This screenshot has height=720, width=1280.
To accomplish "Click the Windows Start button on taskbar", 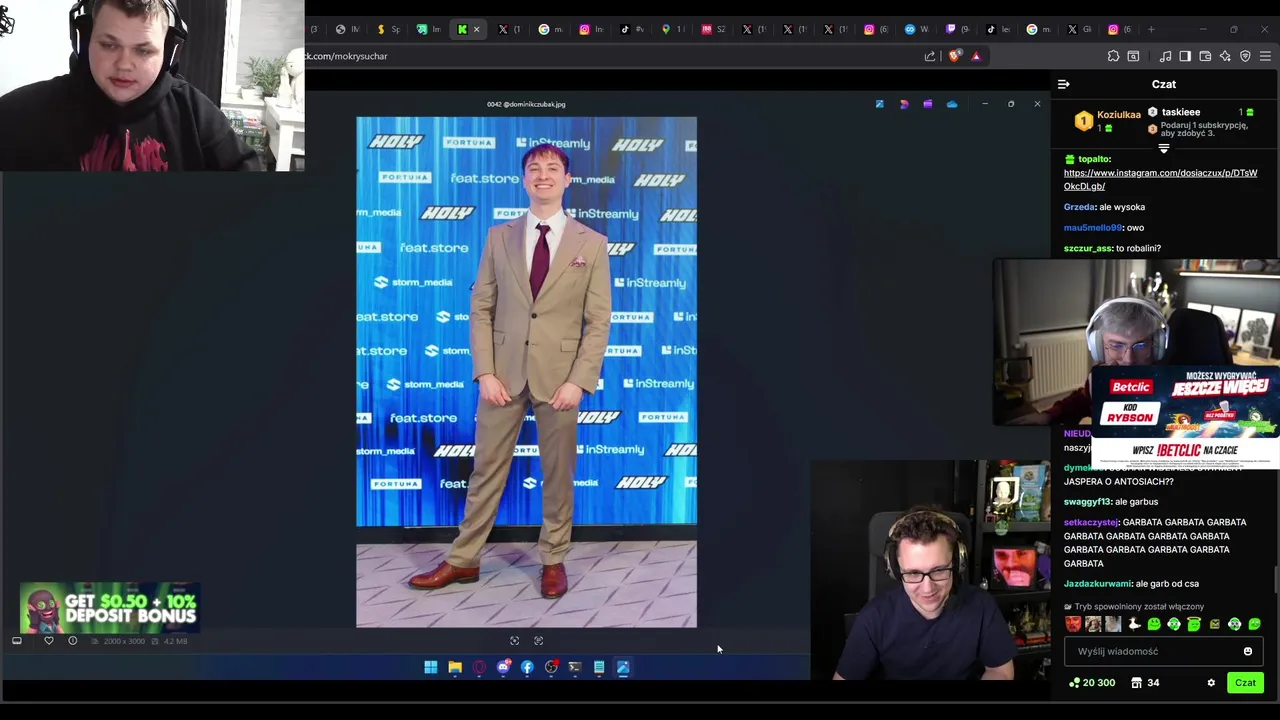I will click(430, 667).
